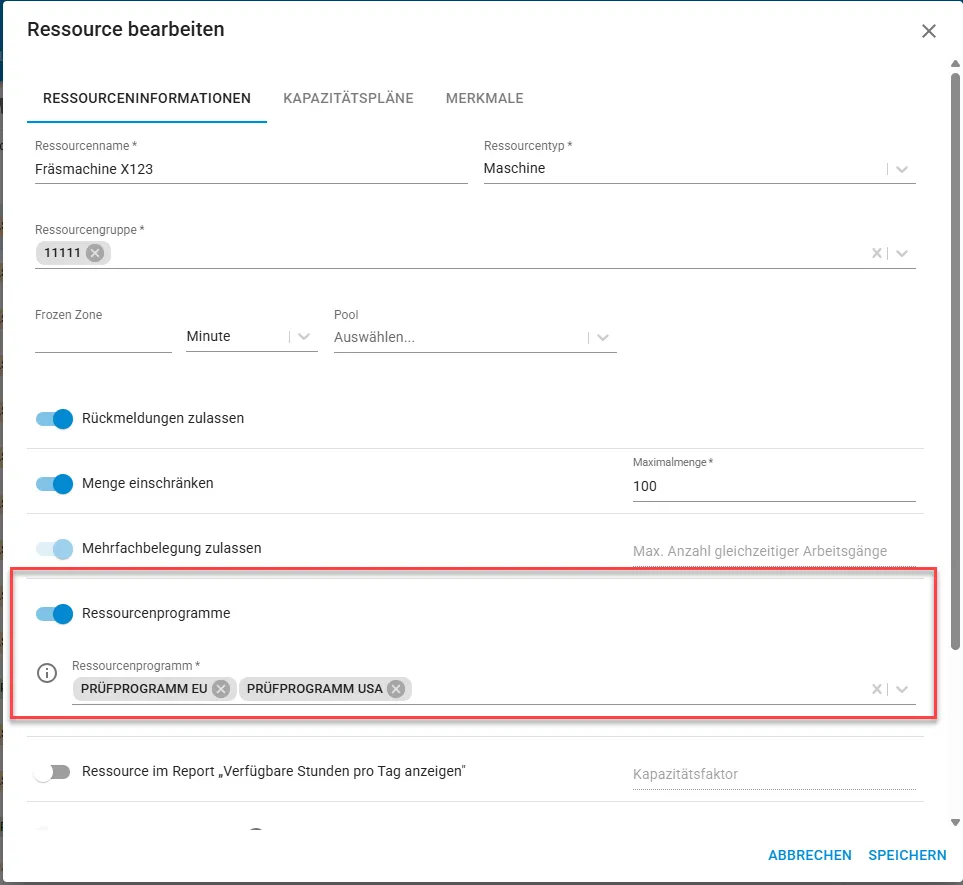963x885 pixels.
Task: Click the Kapazitätsfaktor field
Action: (x=774, y=774)
